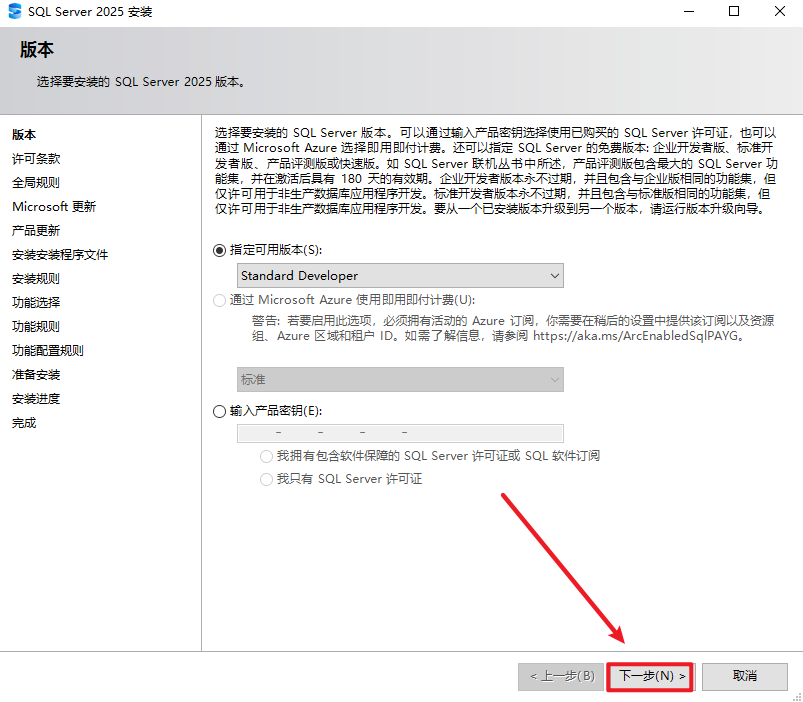Click the 上一步(B) back button
The width and height of the screenshot is (803, 702).
pyautogui.click(x=561, y=676)
